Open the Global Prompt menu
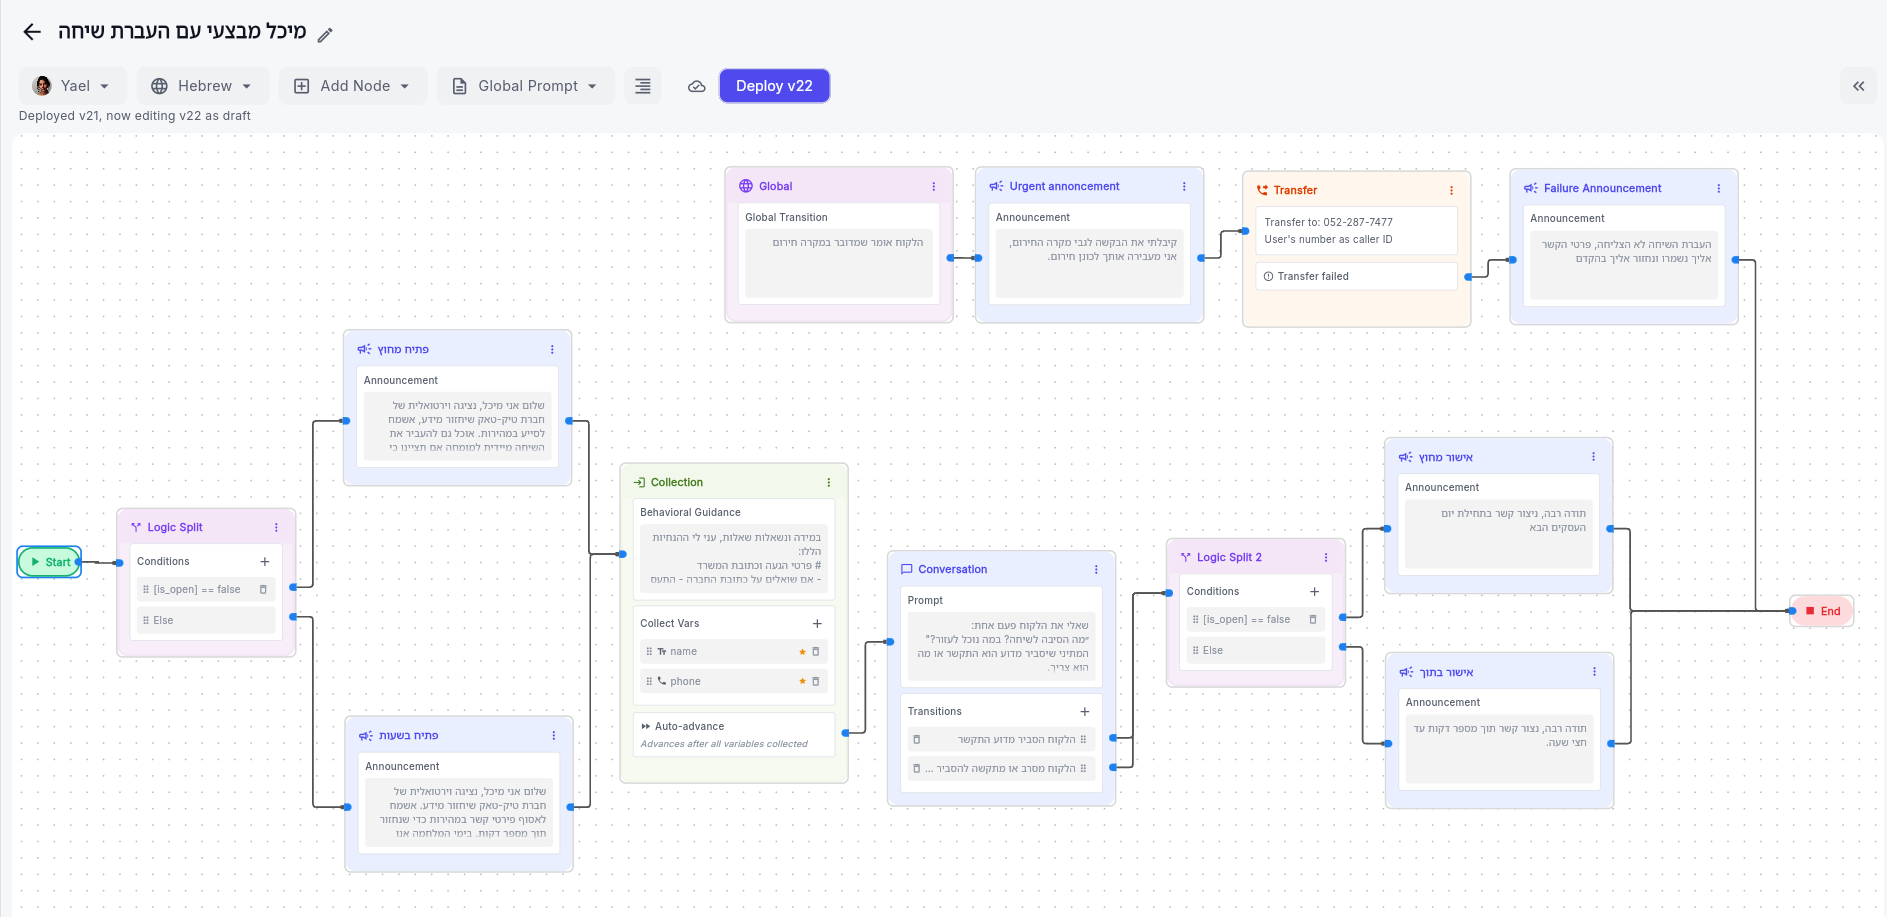The image size is (1887, 917). 525,86
